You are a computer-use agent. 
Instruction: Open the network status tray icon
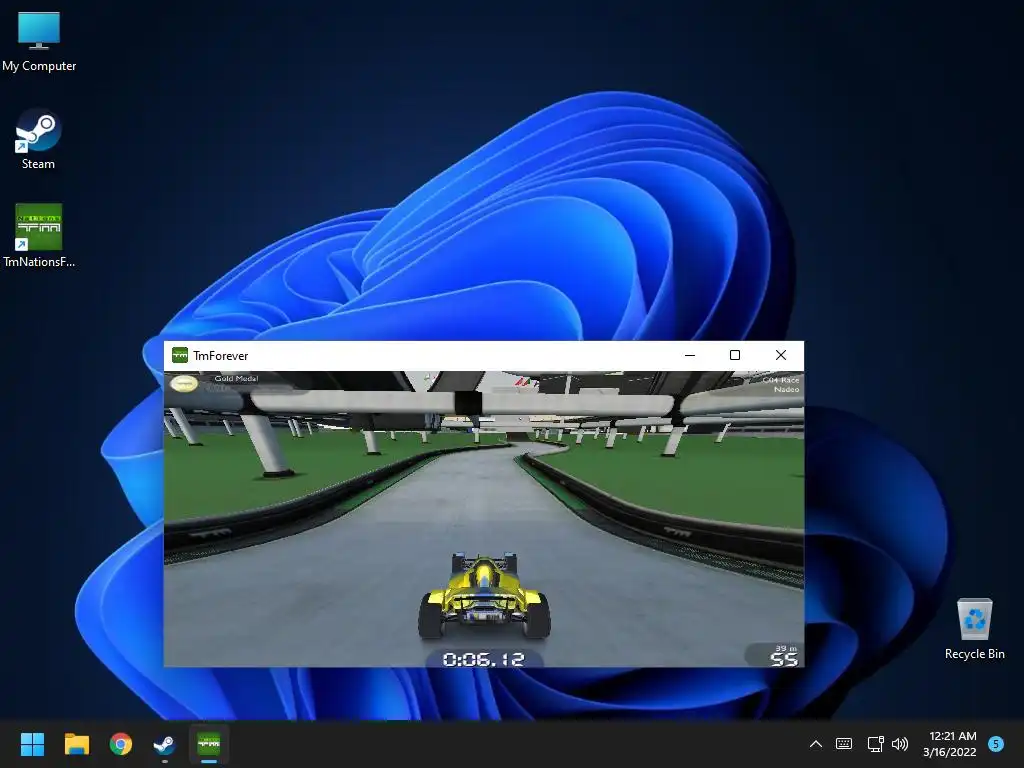click(x=875, y=744)
